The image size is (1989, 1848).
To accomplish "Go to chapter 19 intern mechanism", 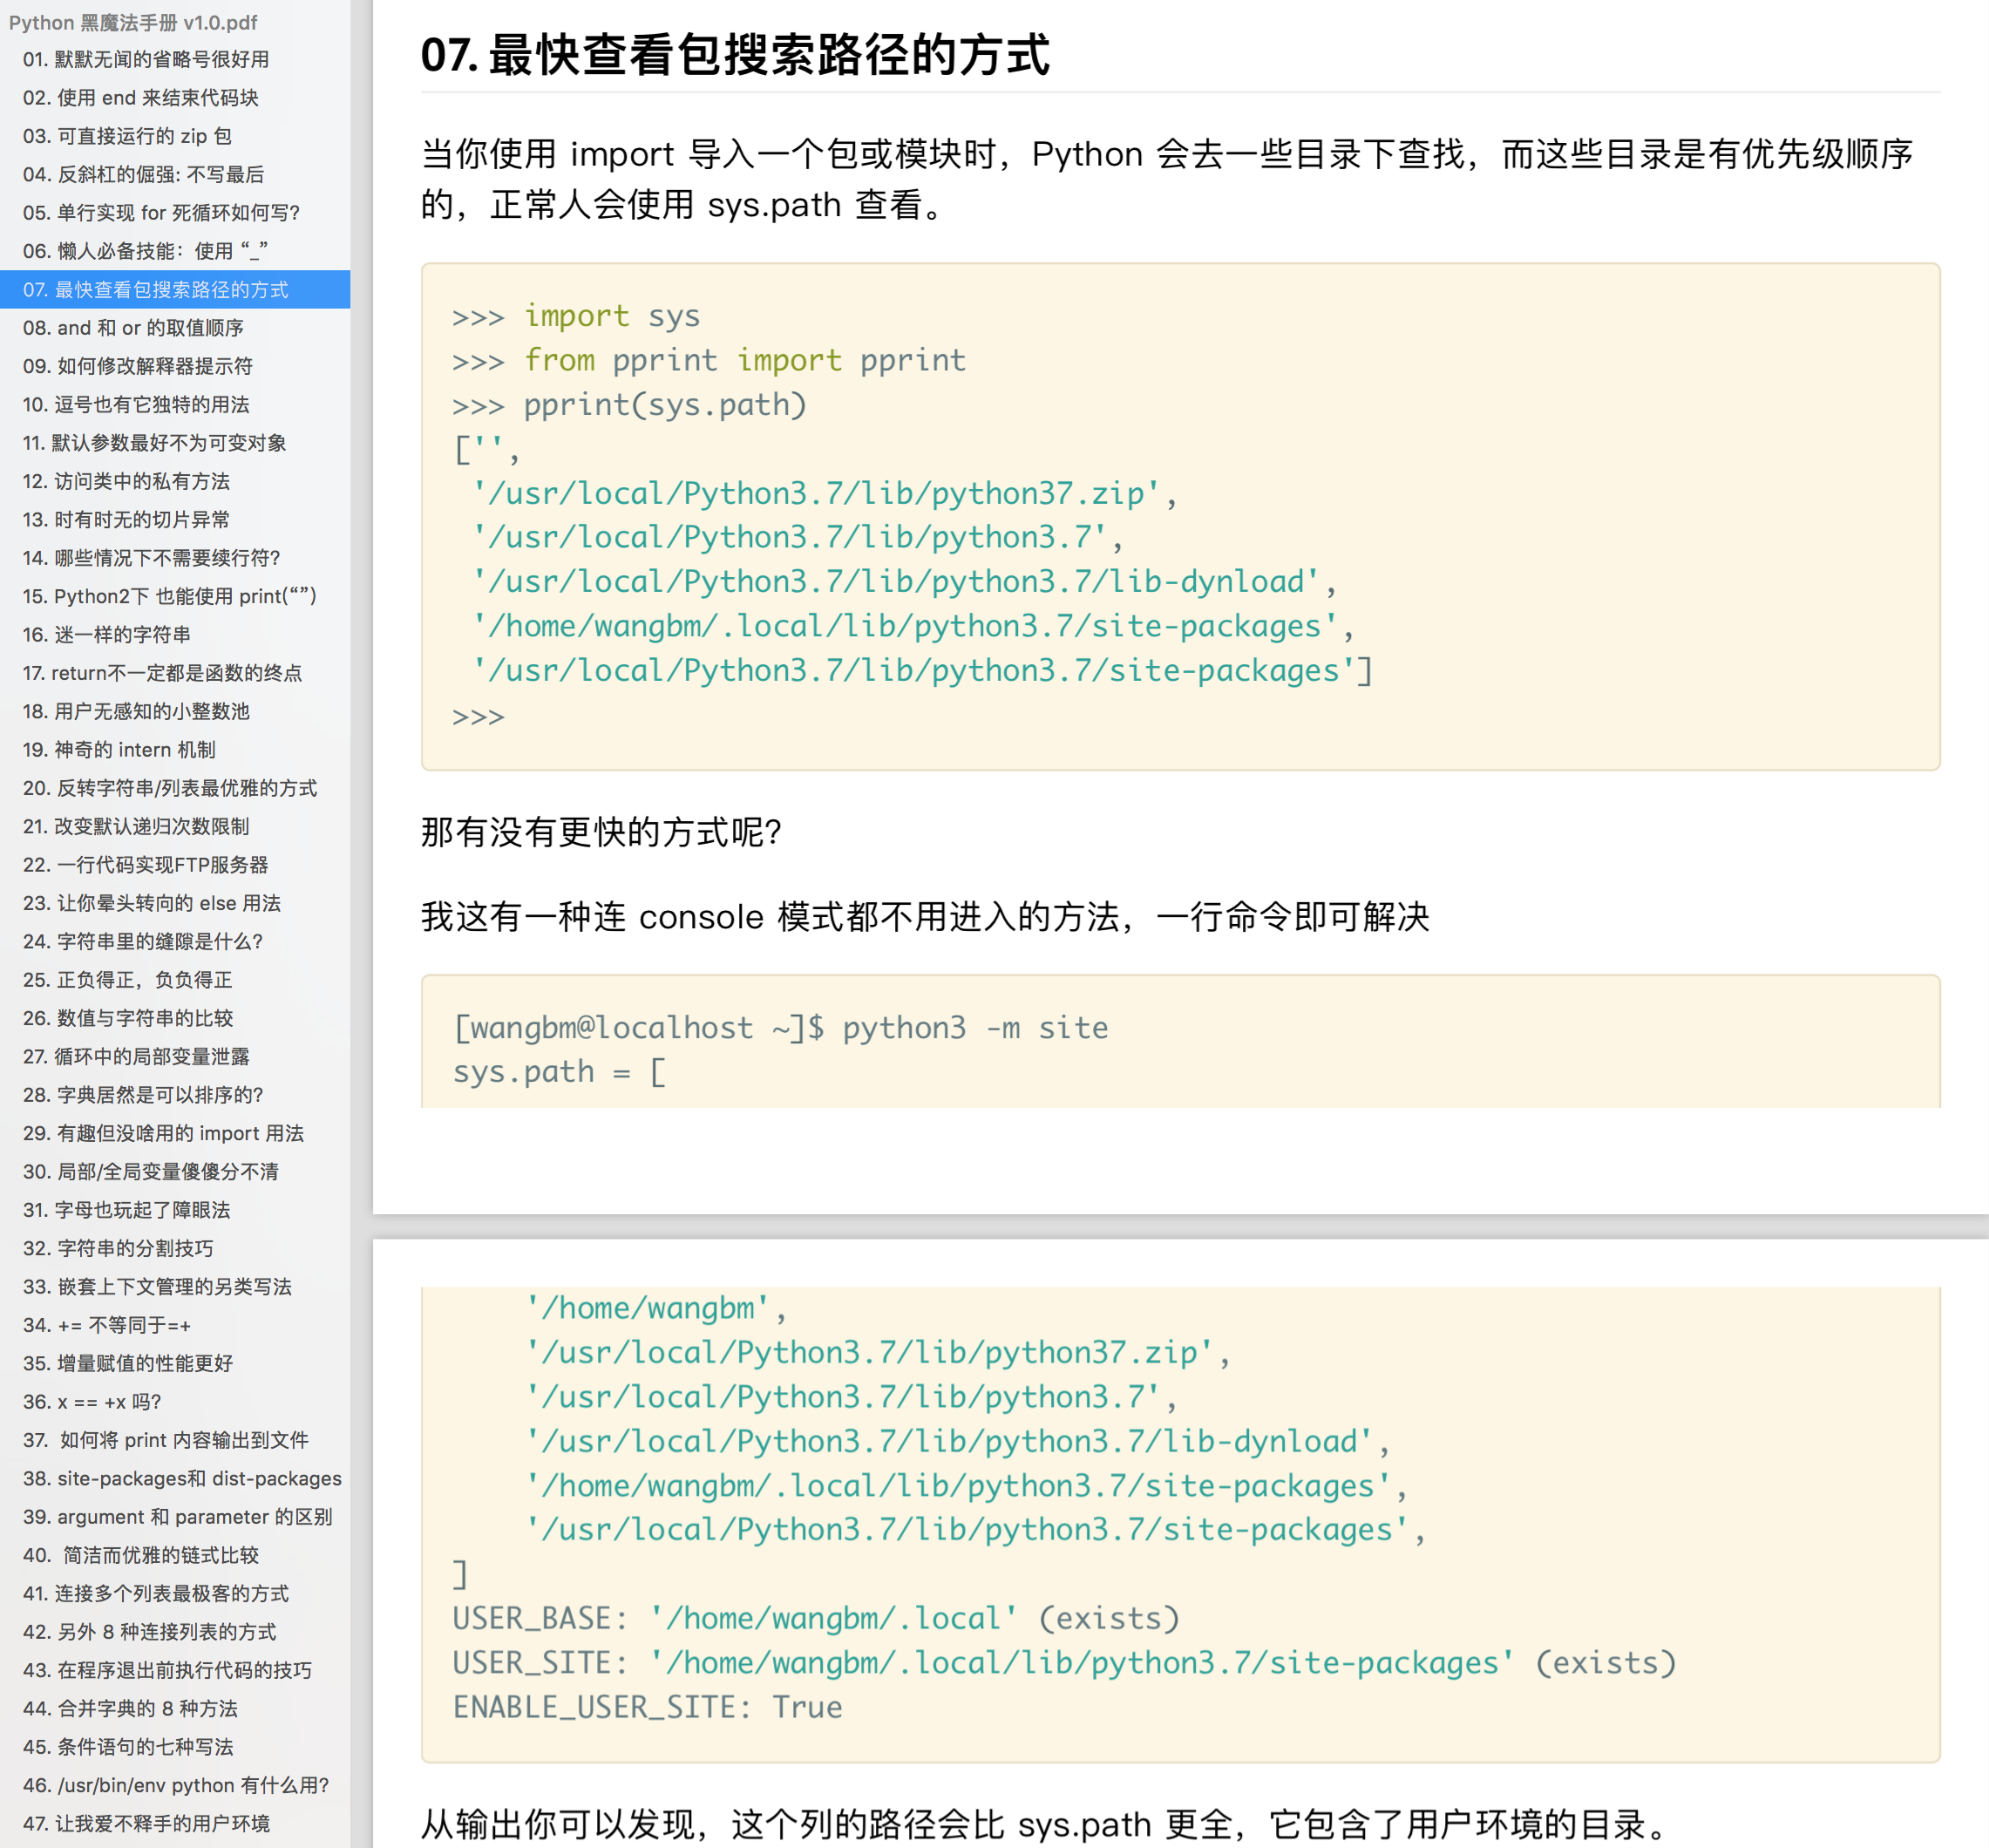I will point(119,749).
